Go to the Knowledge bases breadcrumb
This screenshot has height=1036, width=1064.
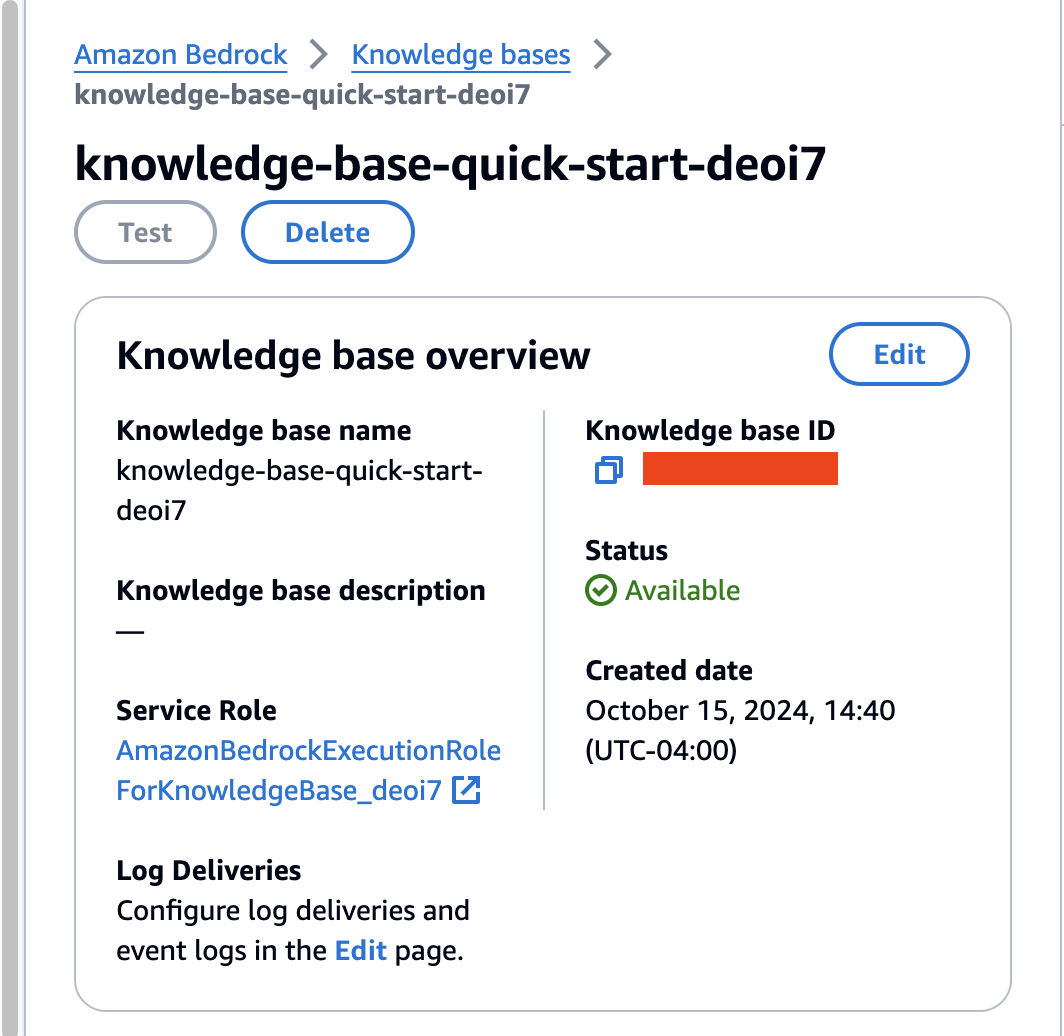tap(461, 55)
